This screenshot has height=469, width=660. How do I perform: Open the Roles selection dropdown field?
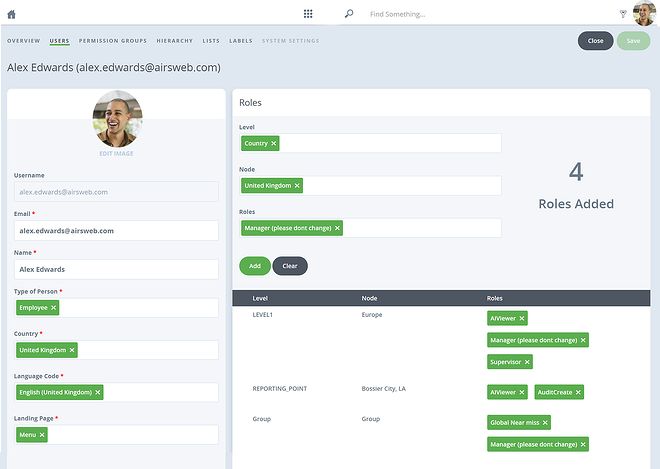[x=370, y=228]
